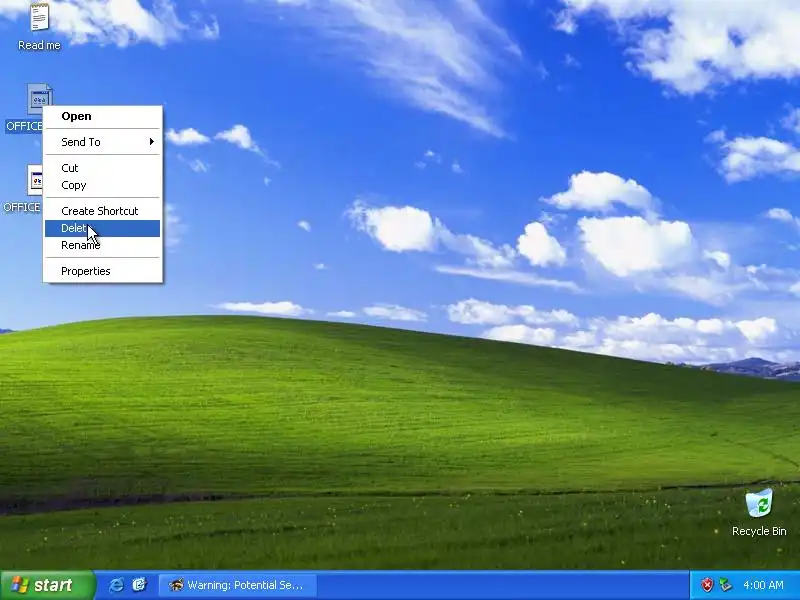
Task: Click the Start button
Action: tap(47, 585)
